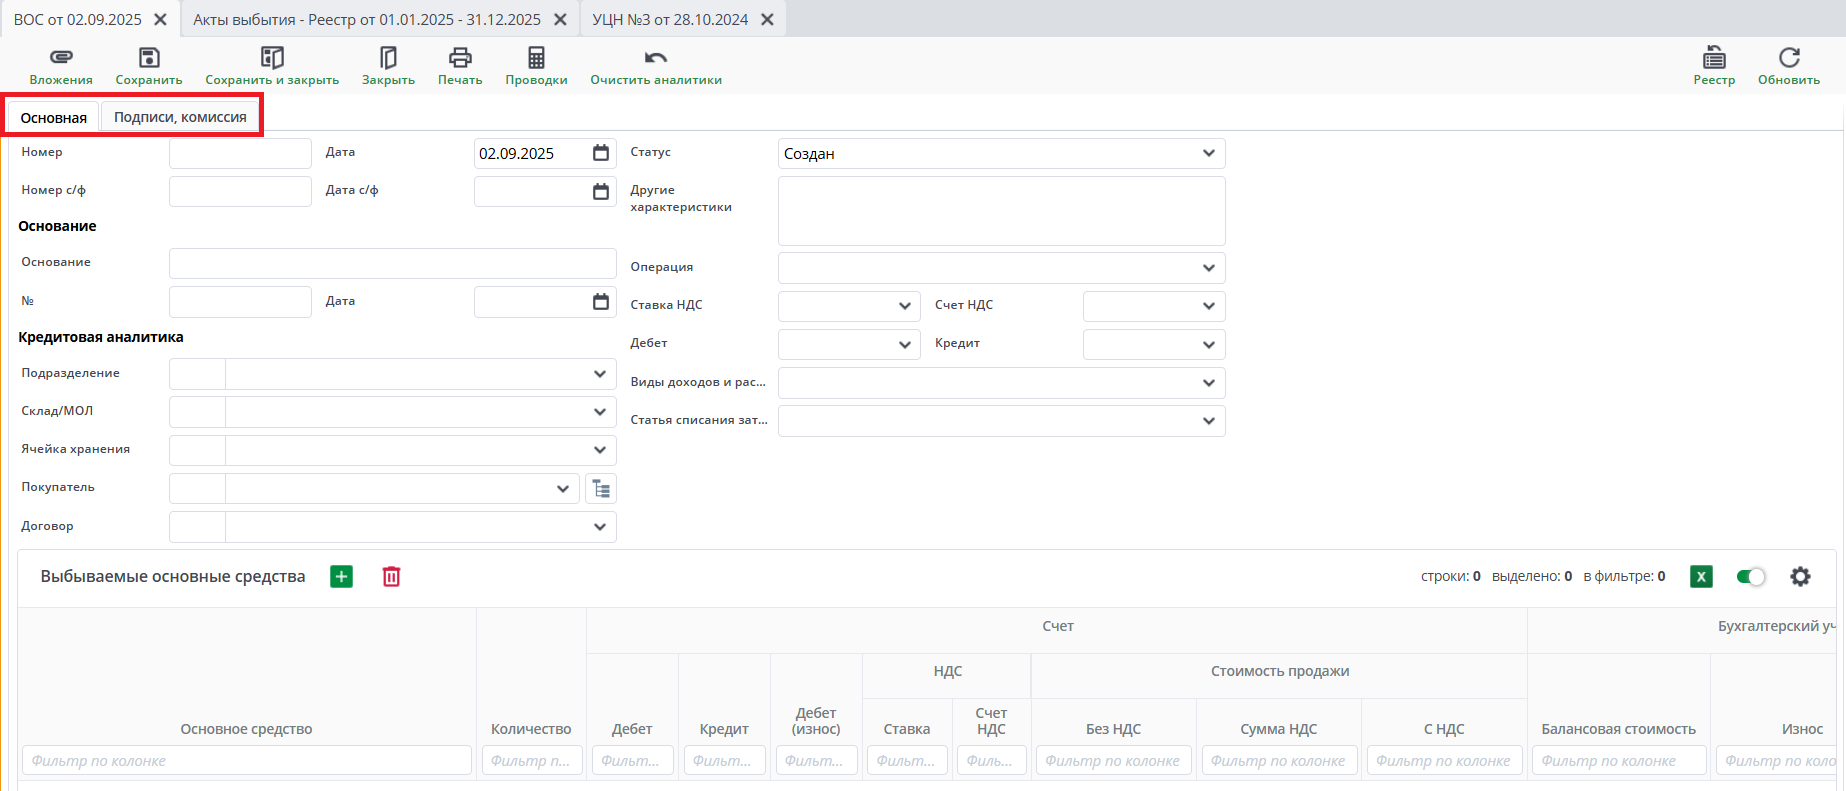Click the Сохранить save icon
The height and width of the screenshot is (791, 1846).
[149, 58]
